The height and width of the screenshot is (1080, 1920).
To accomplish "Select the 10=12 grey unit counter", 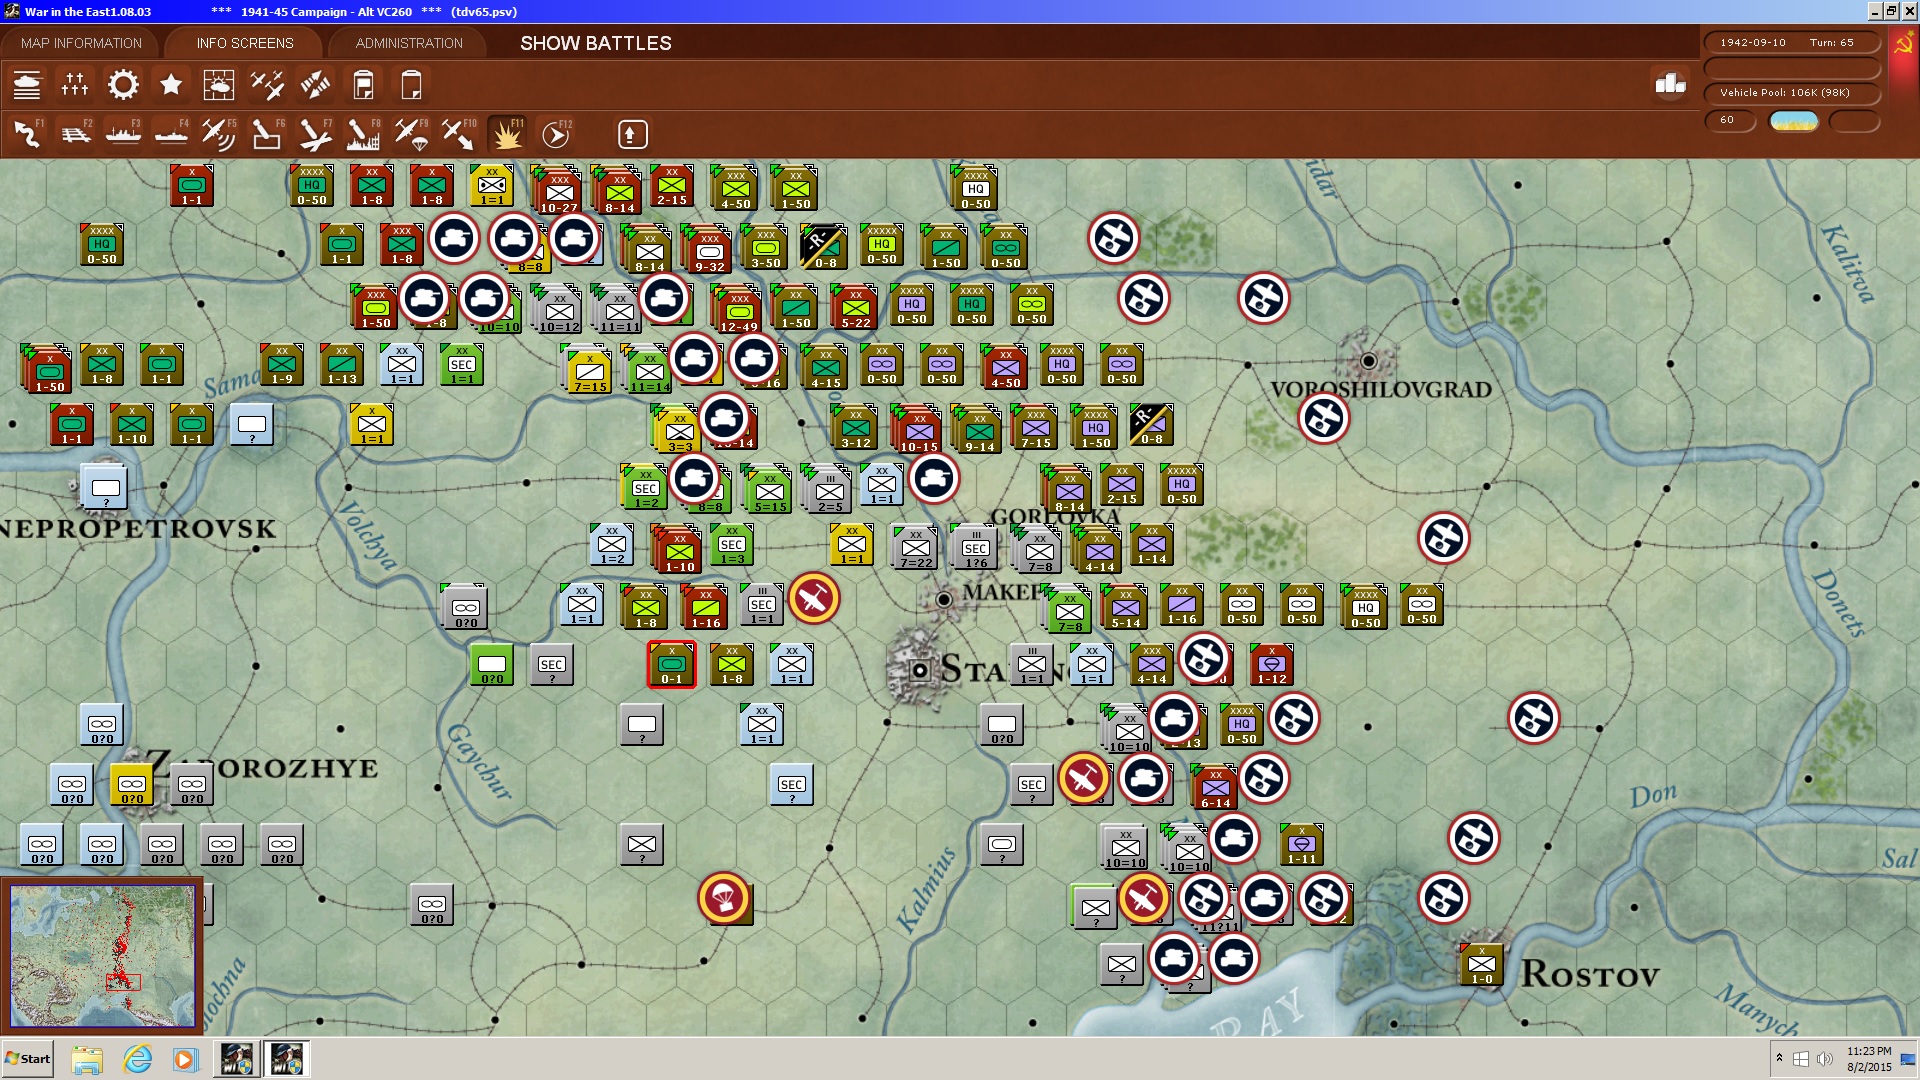I will 559,311.
